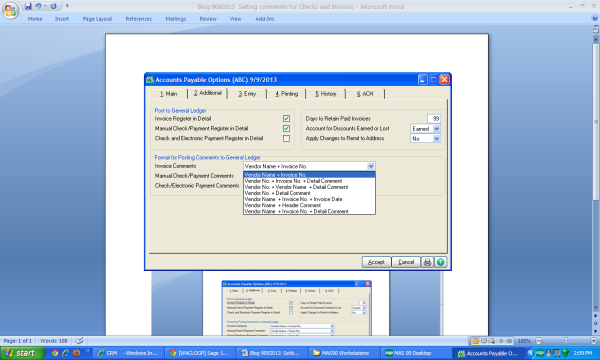This screenshot has width=600, height=360.
Task: Choose Vendor No. + Vendor Name + Detail Comment
Action: pyautogui.click(x=309, y=187)
